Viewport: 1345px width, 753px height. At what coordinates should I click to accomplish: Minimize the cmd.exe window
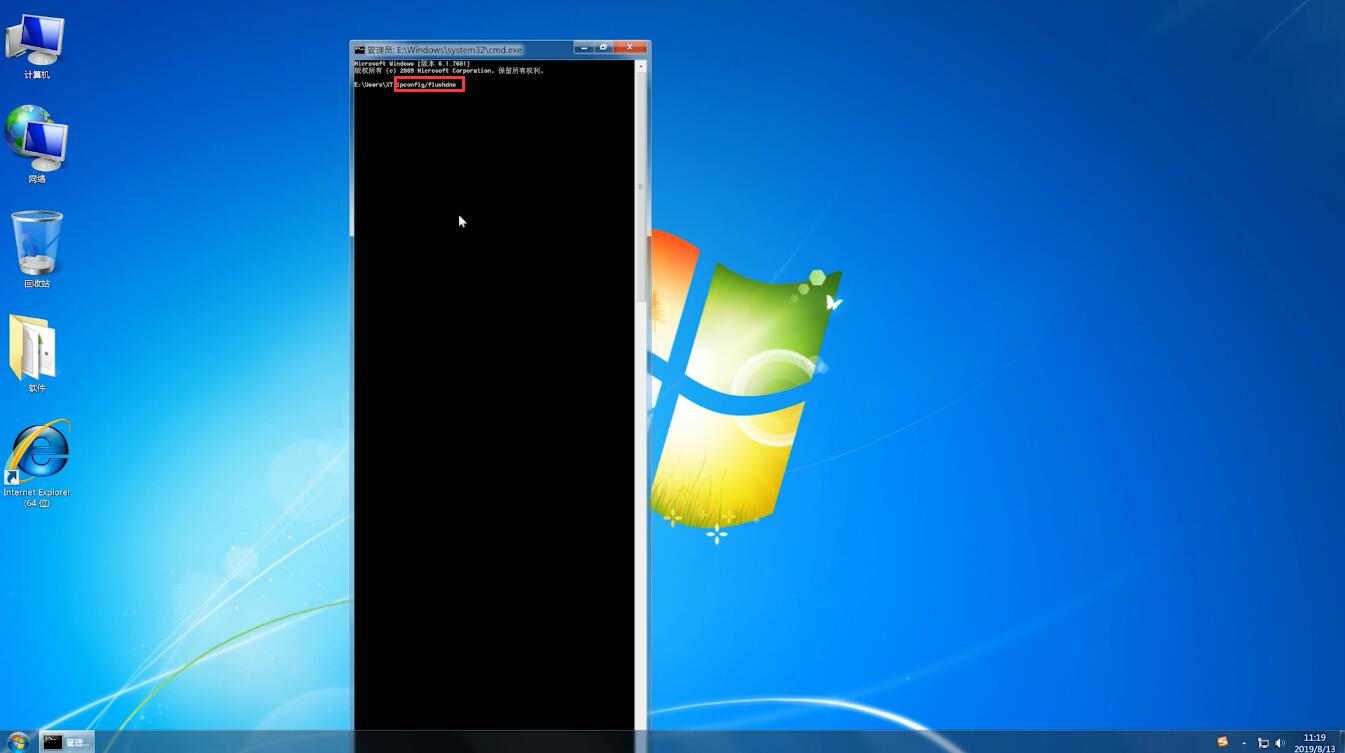584,47
